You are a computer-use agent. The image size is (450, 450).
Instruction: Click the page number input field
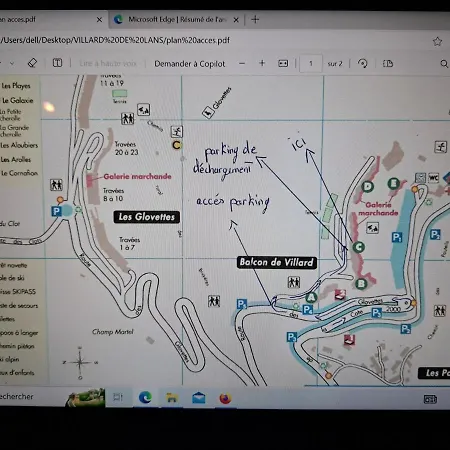coord(311,63)
